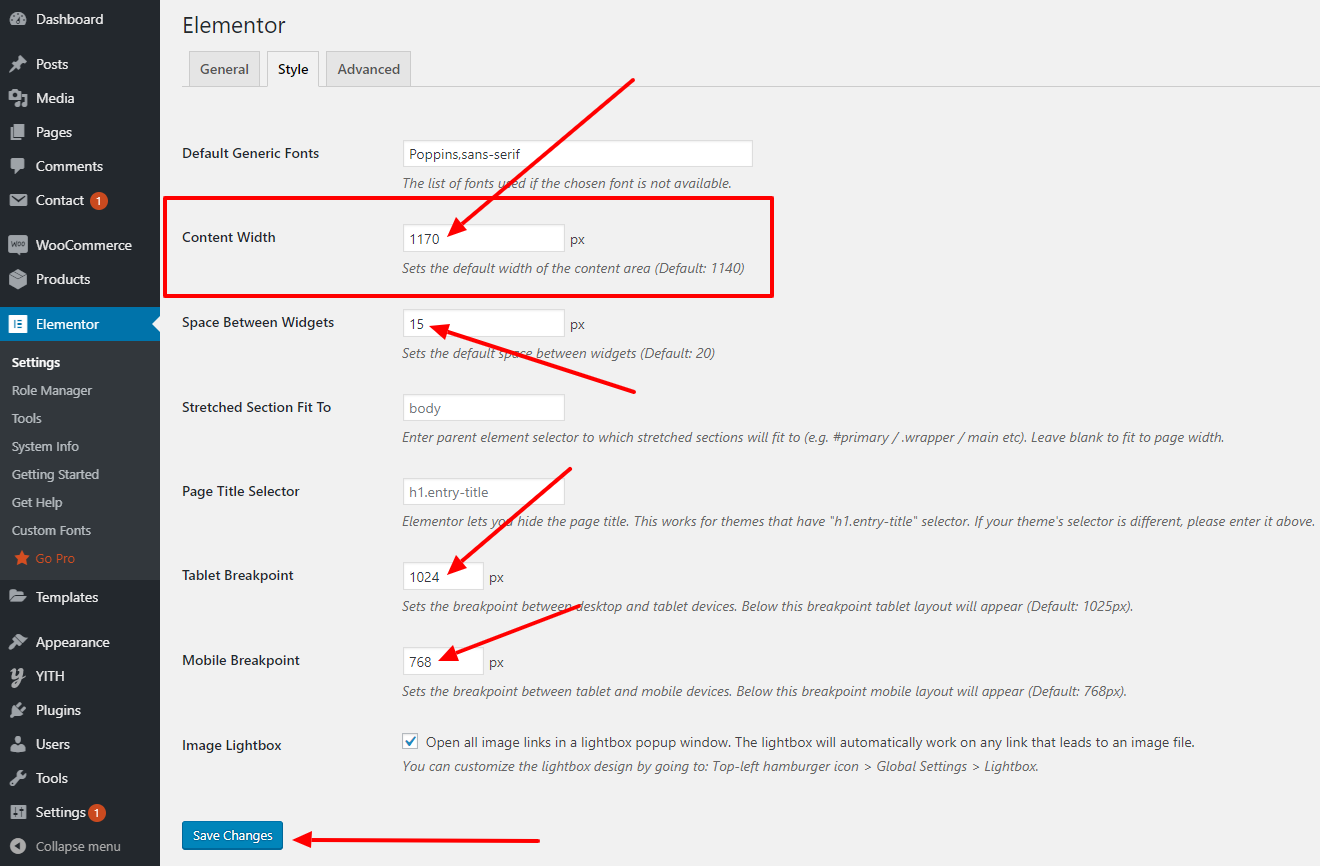Click the Comments speech bubble icon
Image resolution: width=1320 pixels, height=866 pixels.
click(x=18, y=166)
